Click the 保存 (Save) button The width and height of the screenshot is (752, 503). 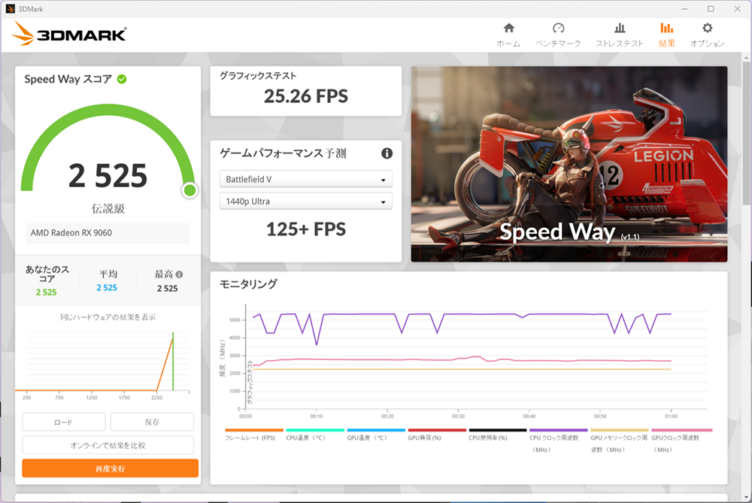point(152,422)
